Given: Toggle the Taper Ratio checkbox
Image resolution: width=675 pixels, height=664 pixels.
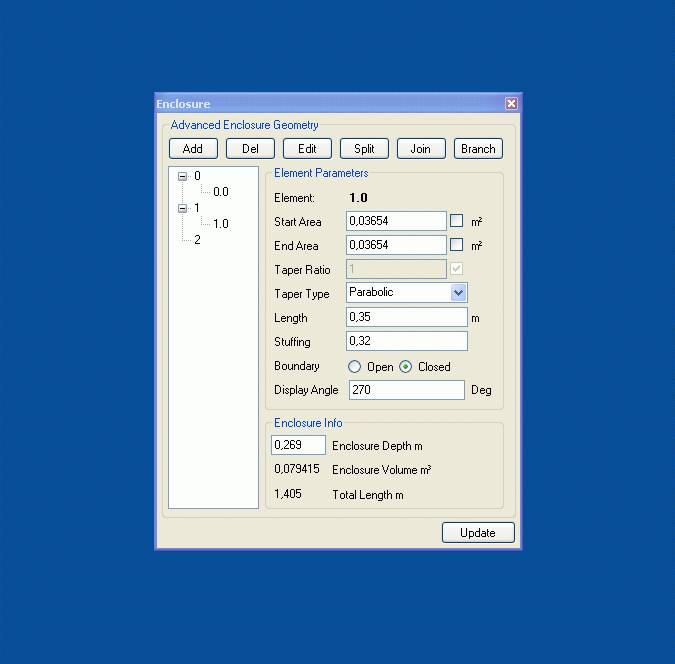Looking at the screenshot, I should [x=456, y=269].
